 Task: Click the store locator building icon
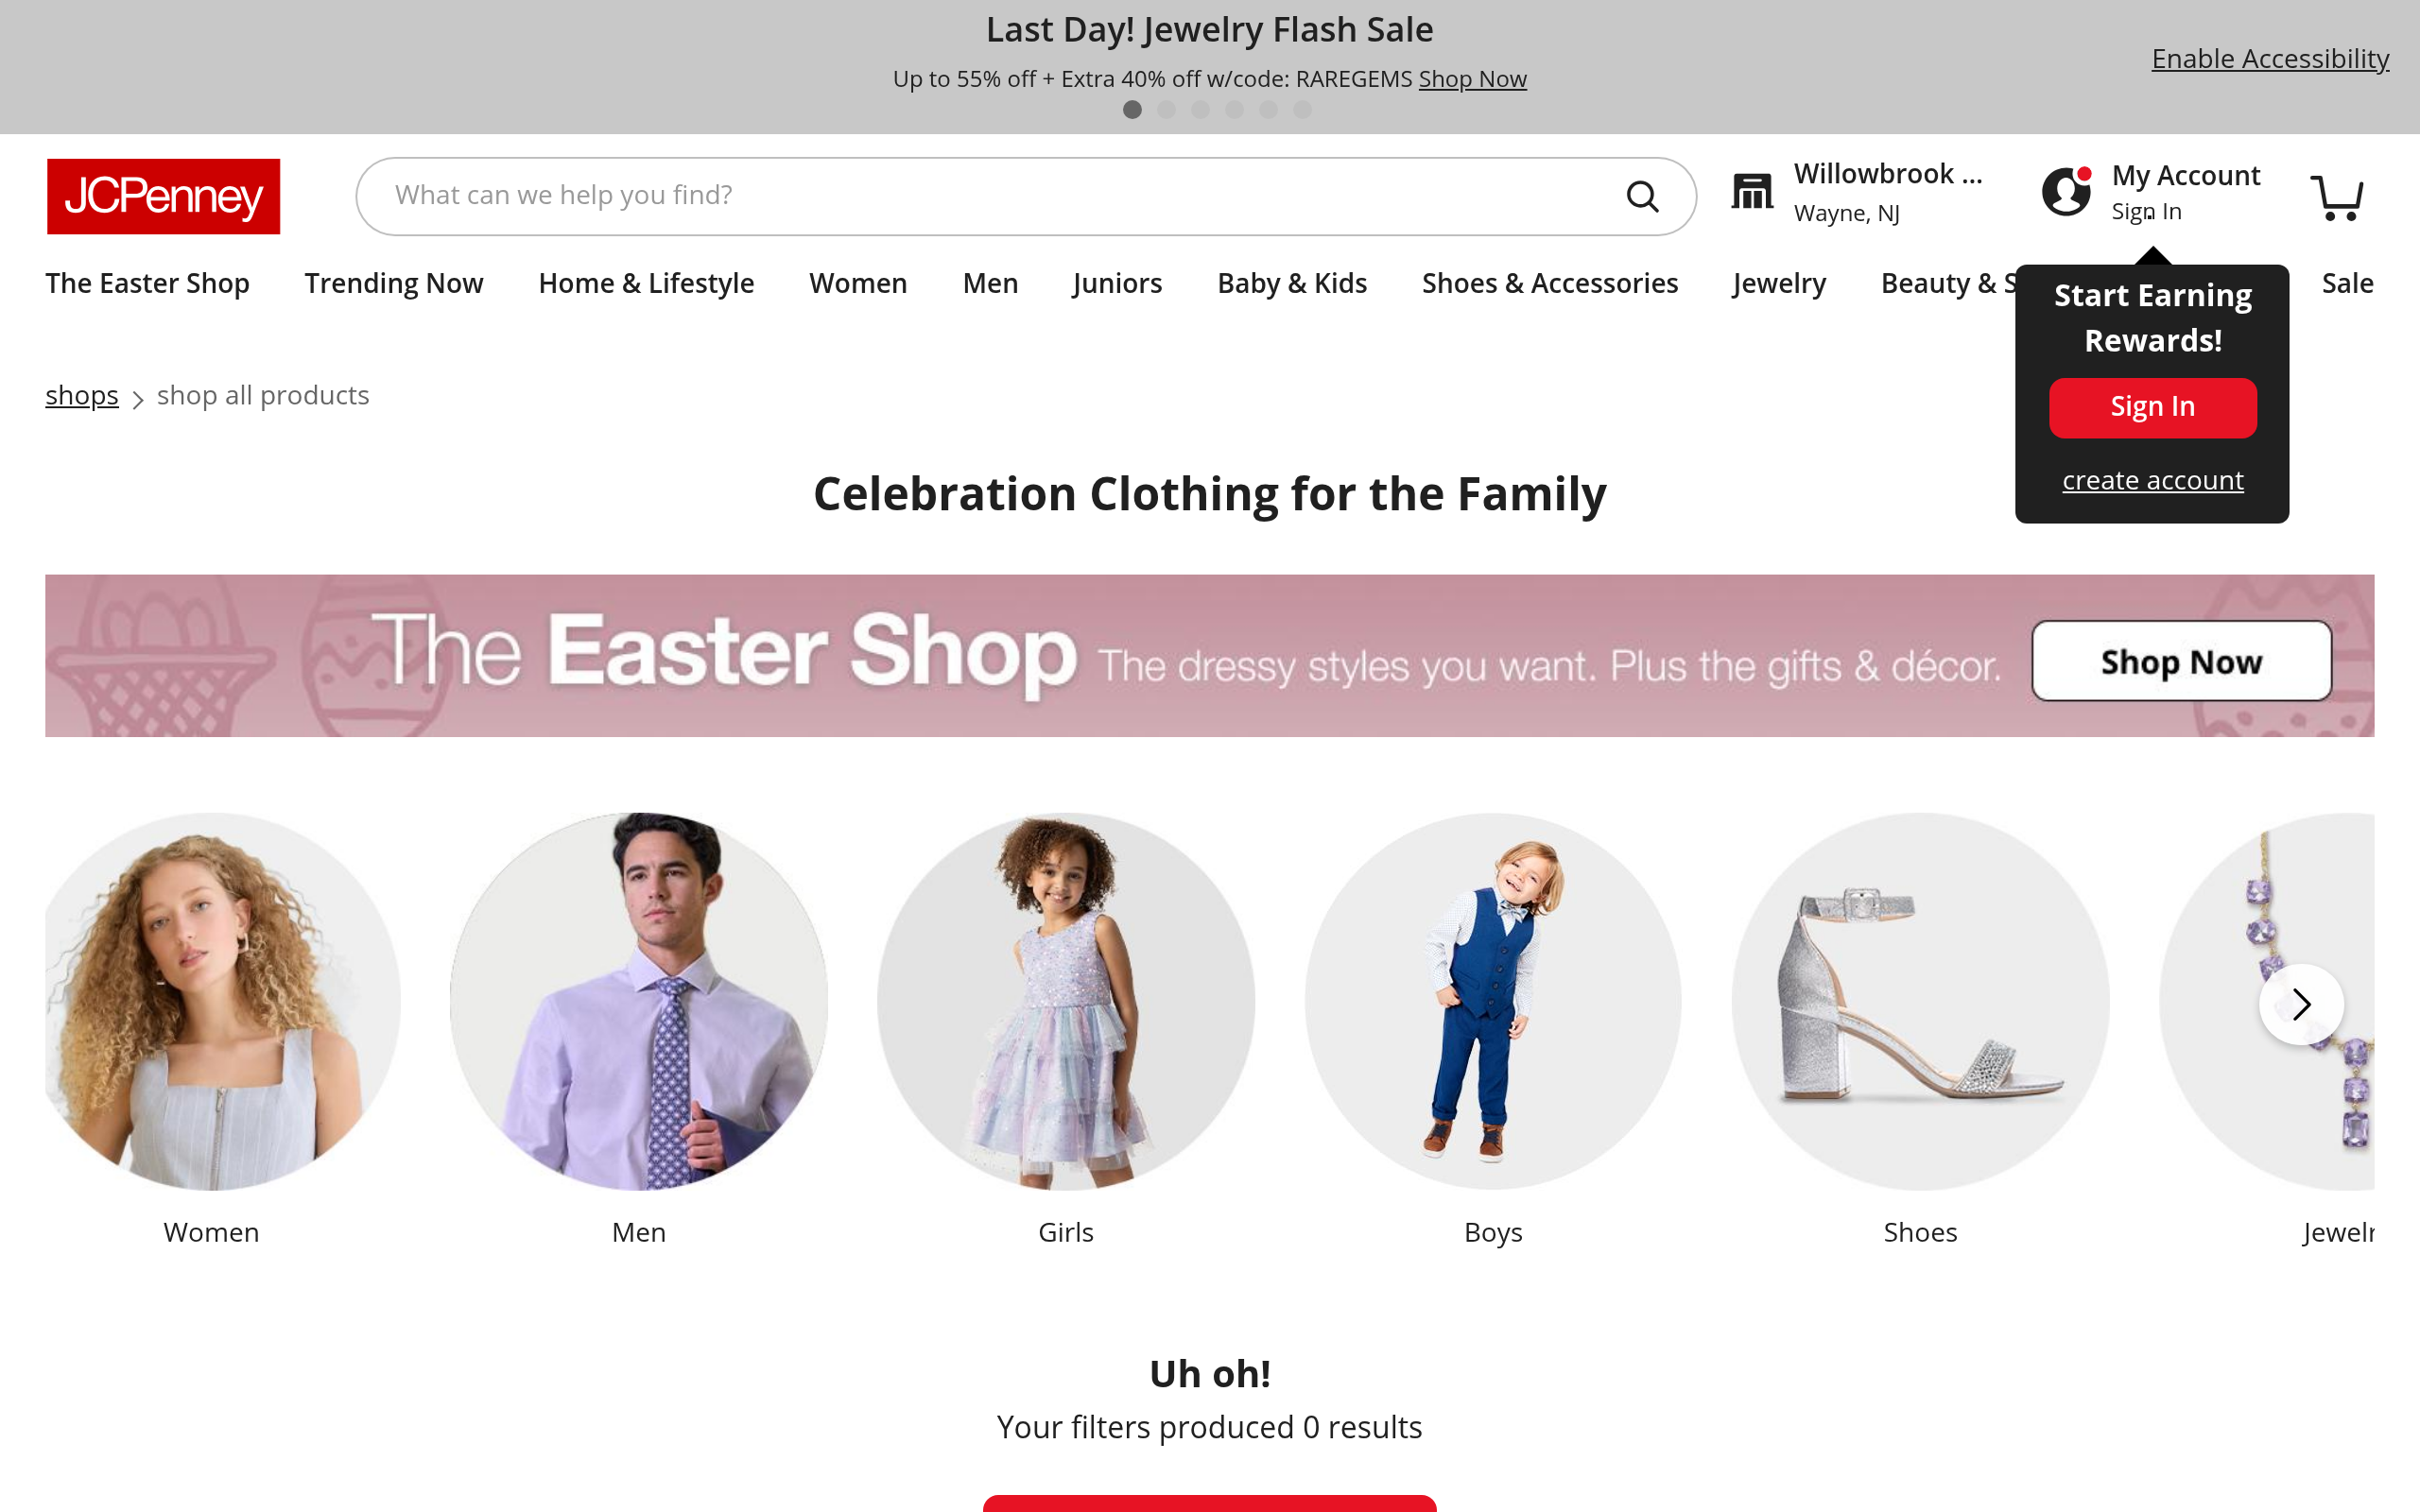click(1752, 192)
